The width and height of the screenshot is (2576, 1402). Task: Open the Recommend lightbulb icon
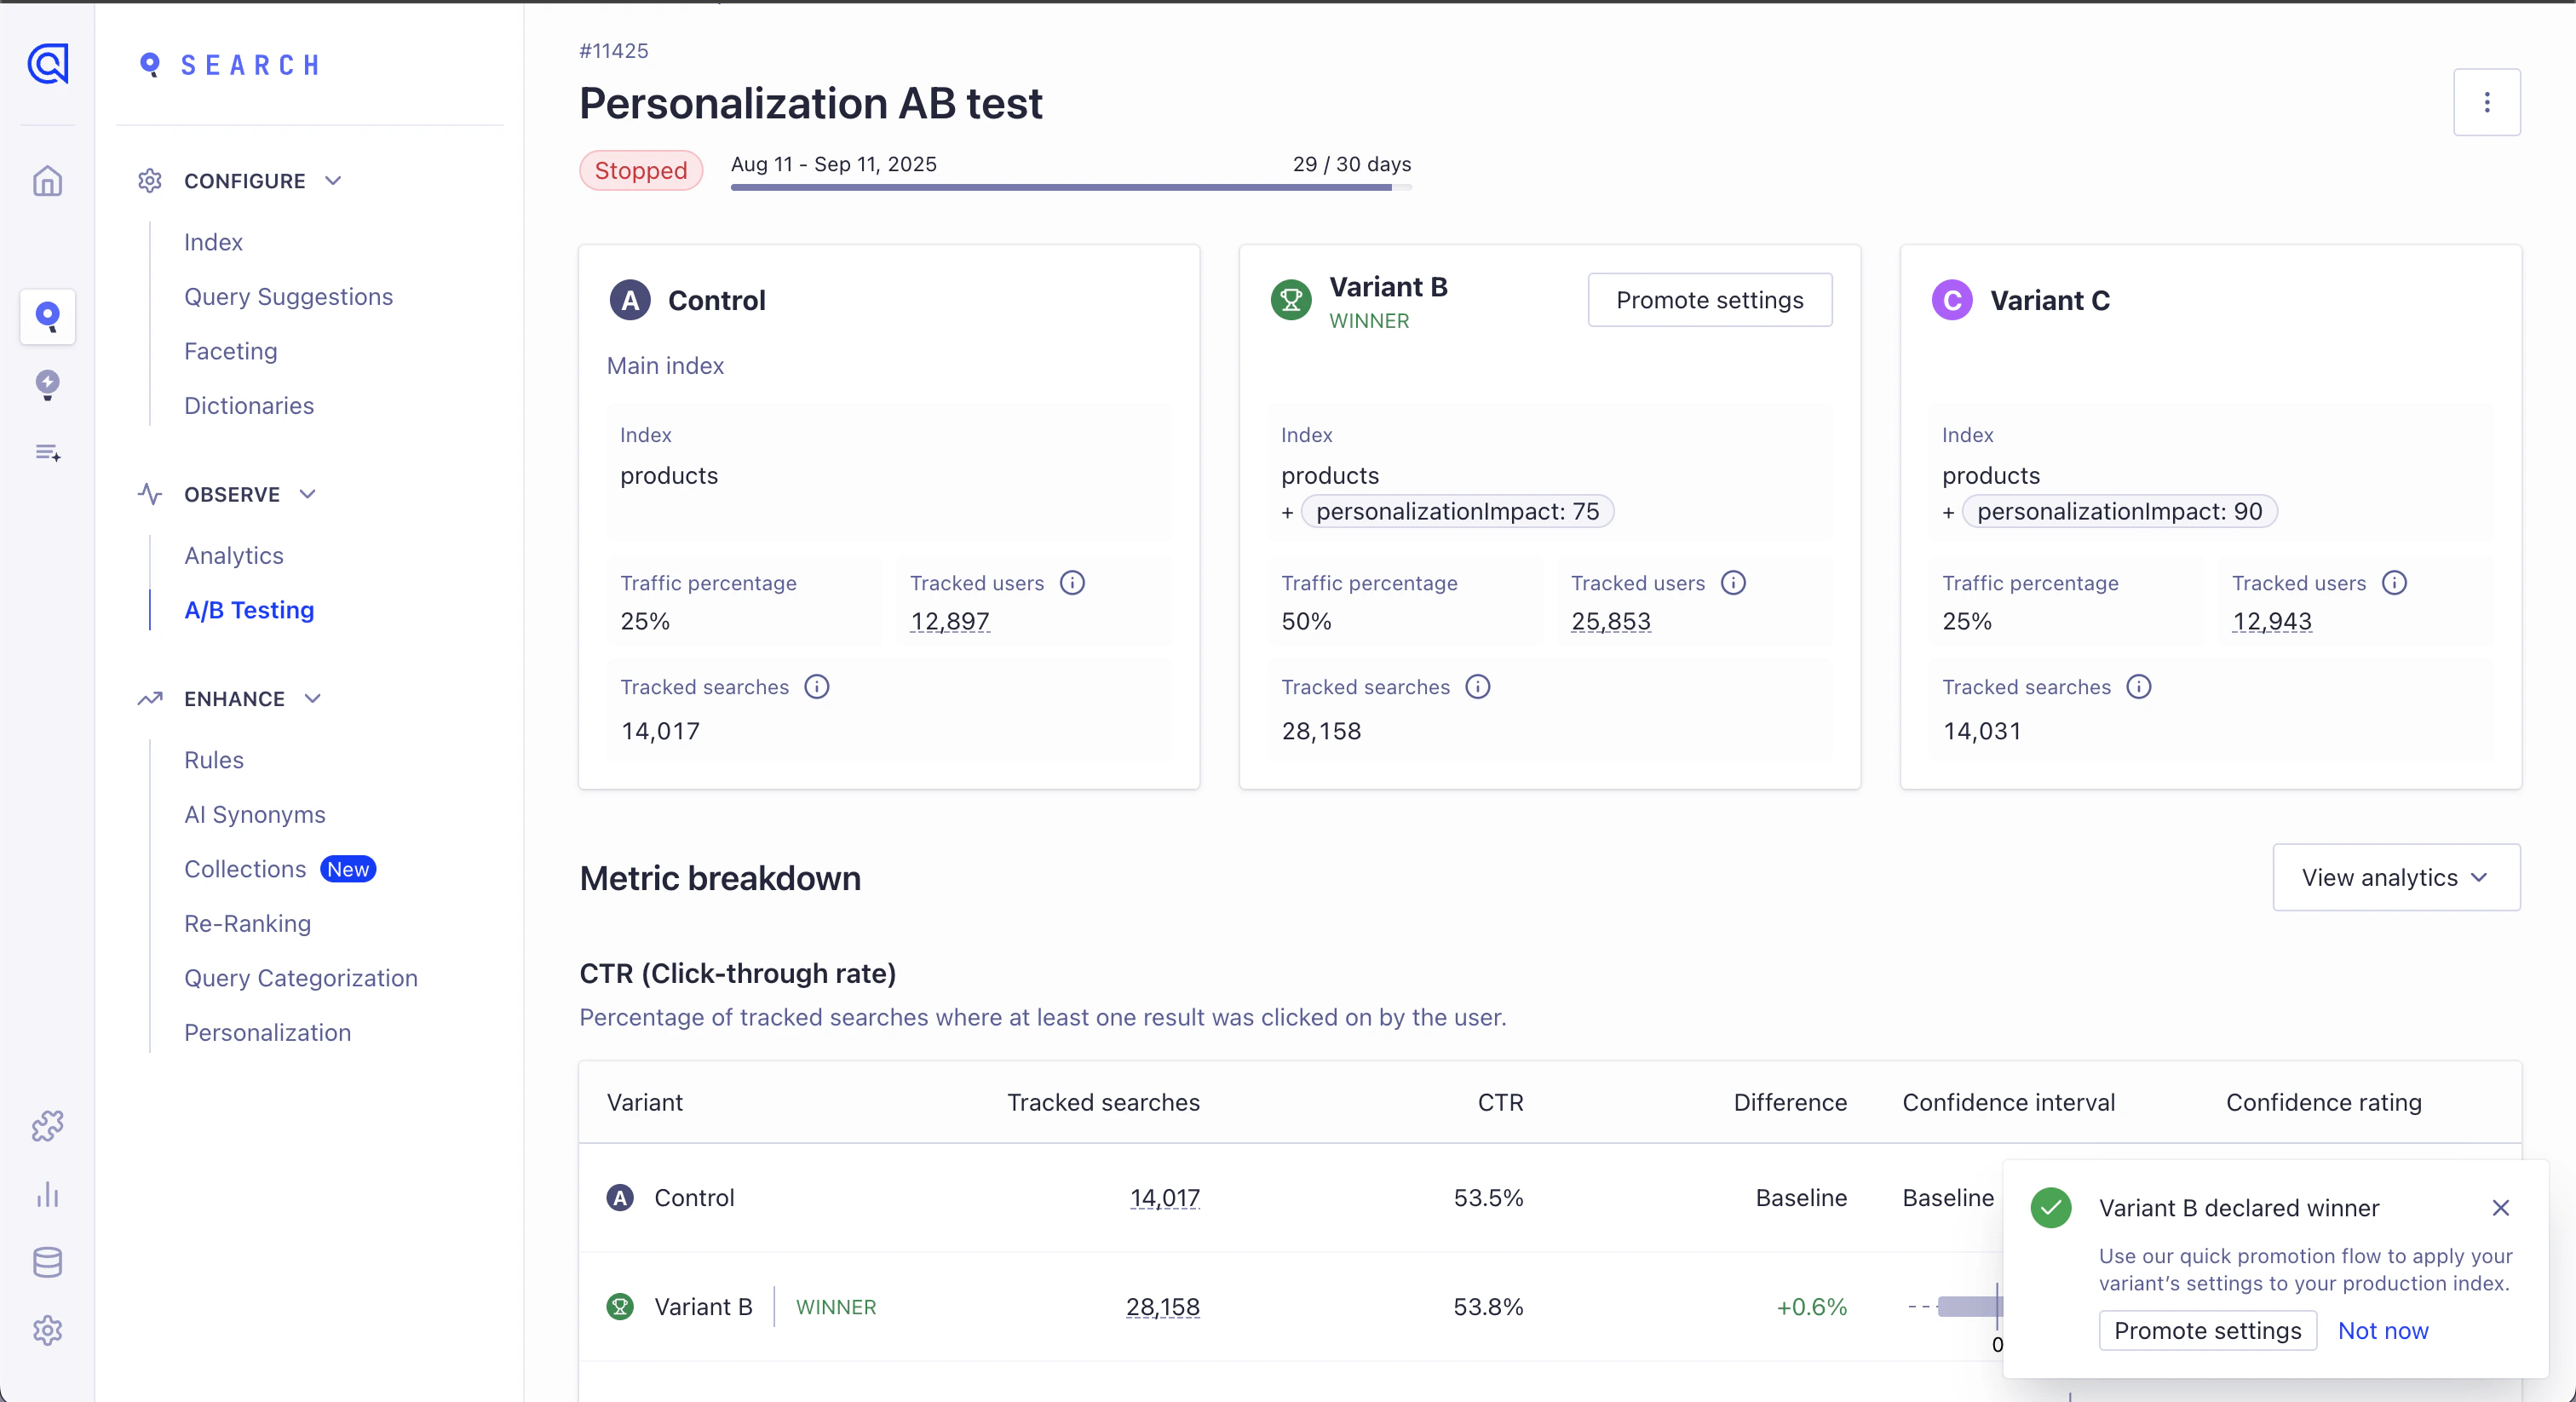(47, 385)
